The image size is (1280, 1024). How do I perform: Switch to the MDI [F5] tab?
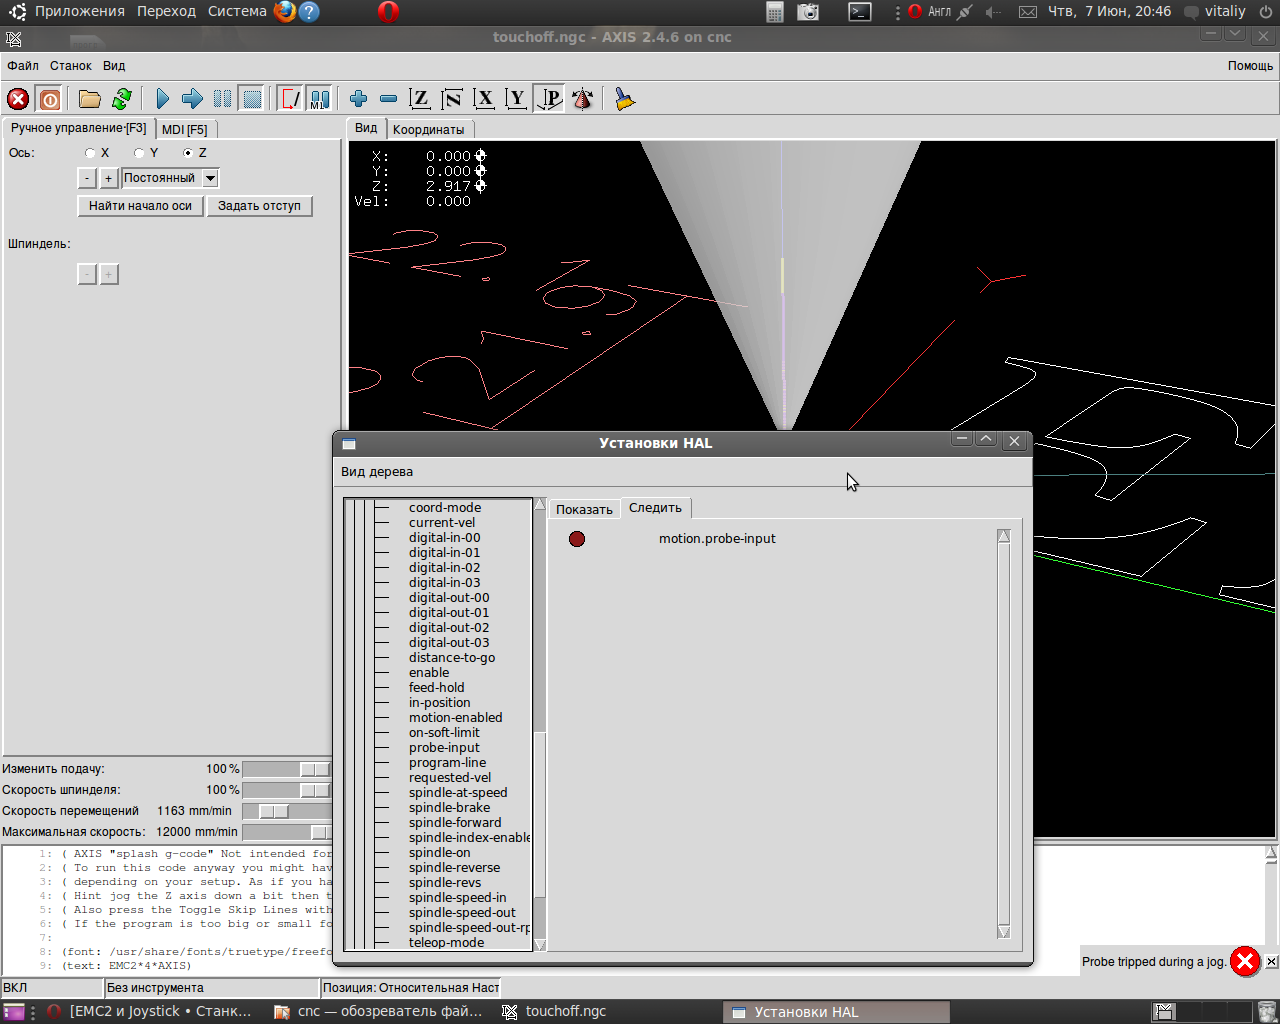point(185,130)
